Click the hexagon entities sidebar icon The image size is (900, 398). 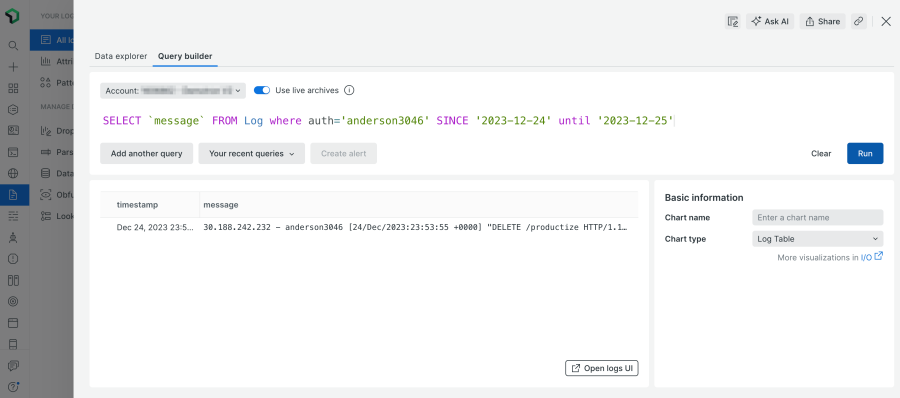coord(13,109)
